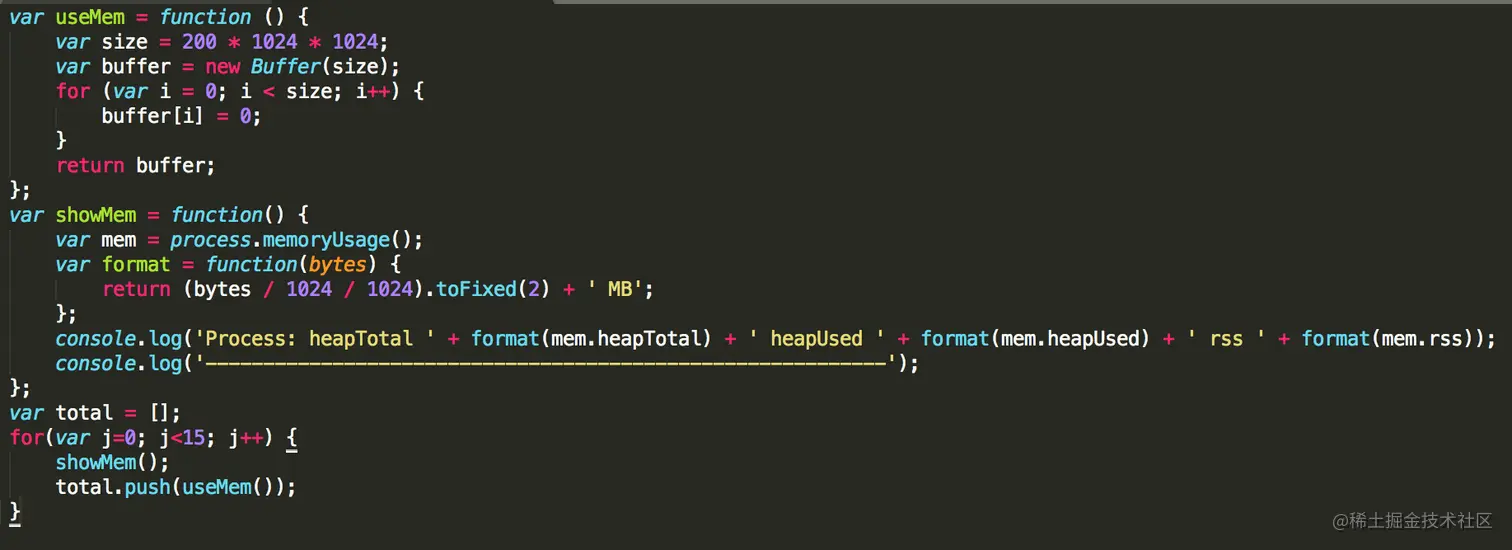Click 'process' in the 'var mem' line
The height and width of the screenshot is (550, 1512).
click(210, 240)
